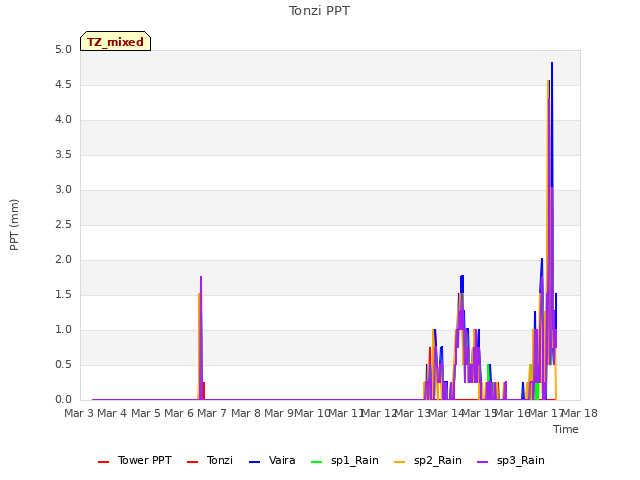
Task: Click the Mar 4 x-axis date label
Action: click(112, 413)
